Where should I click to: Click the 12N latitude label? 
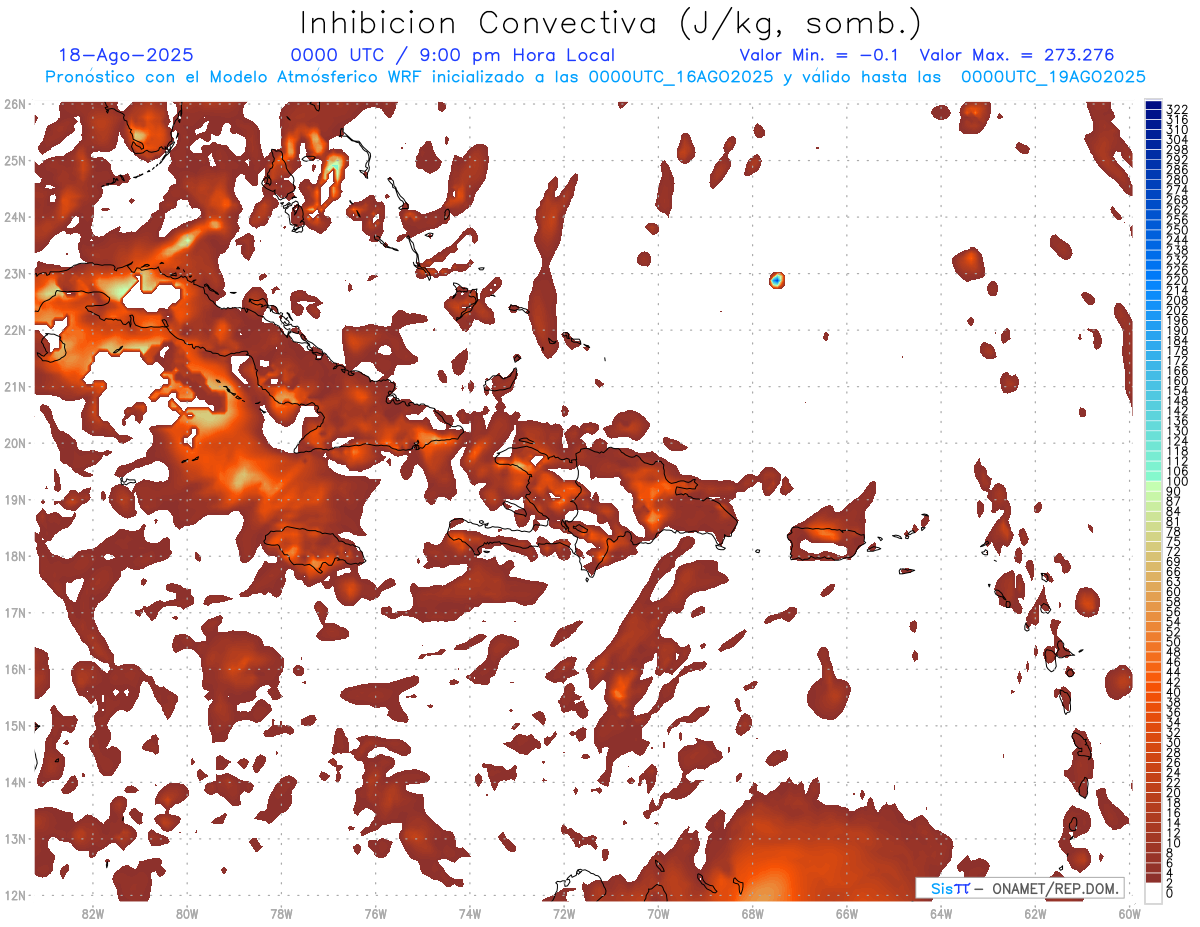point(15,895)
